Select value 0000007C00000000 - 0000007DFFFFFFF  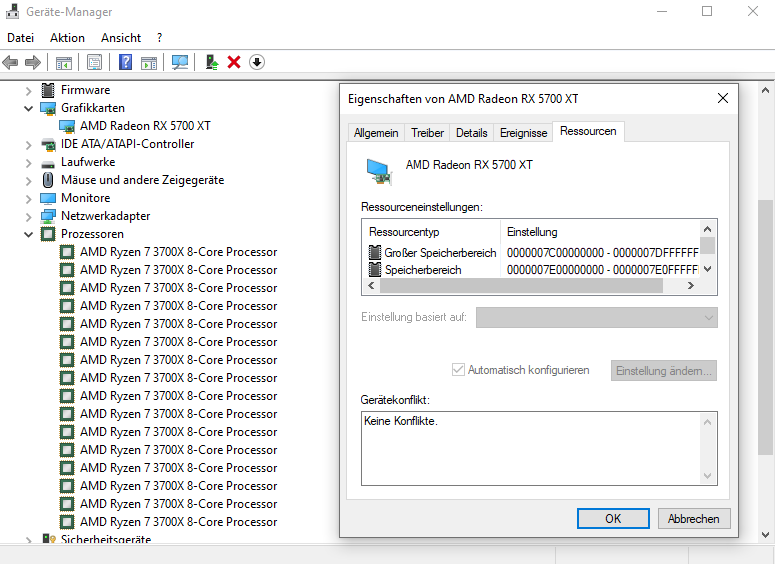pyautogui.click(x=603, y=253)
